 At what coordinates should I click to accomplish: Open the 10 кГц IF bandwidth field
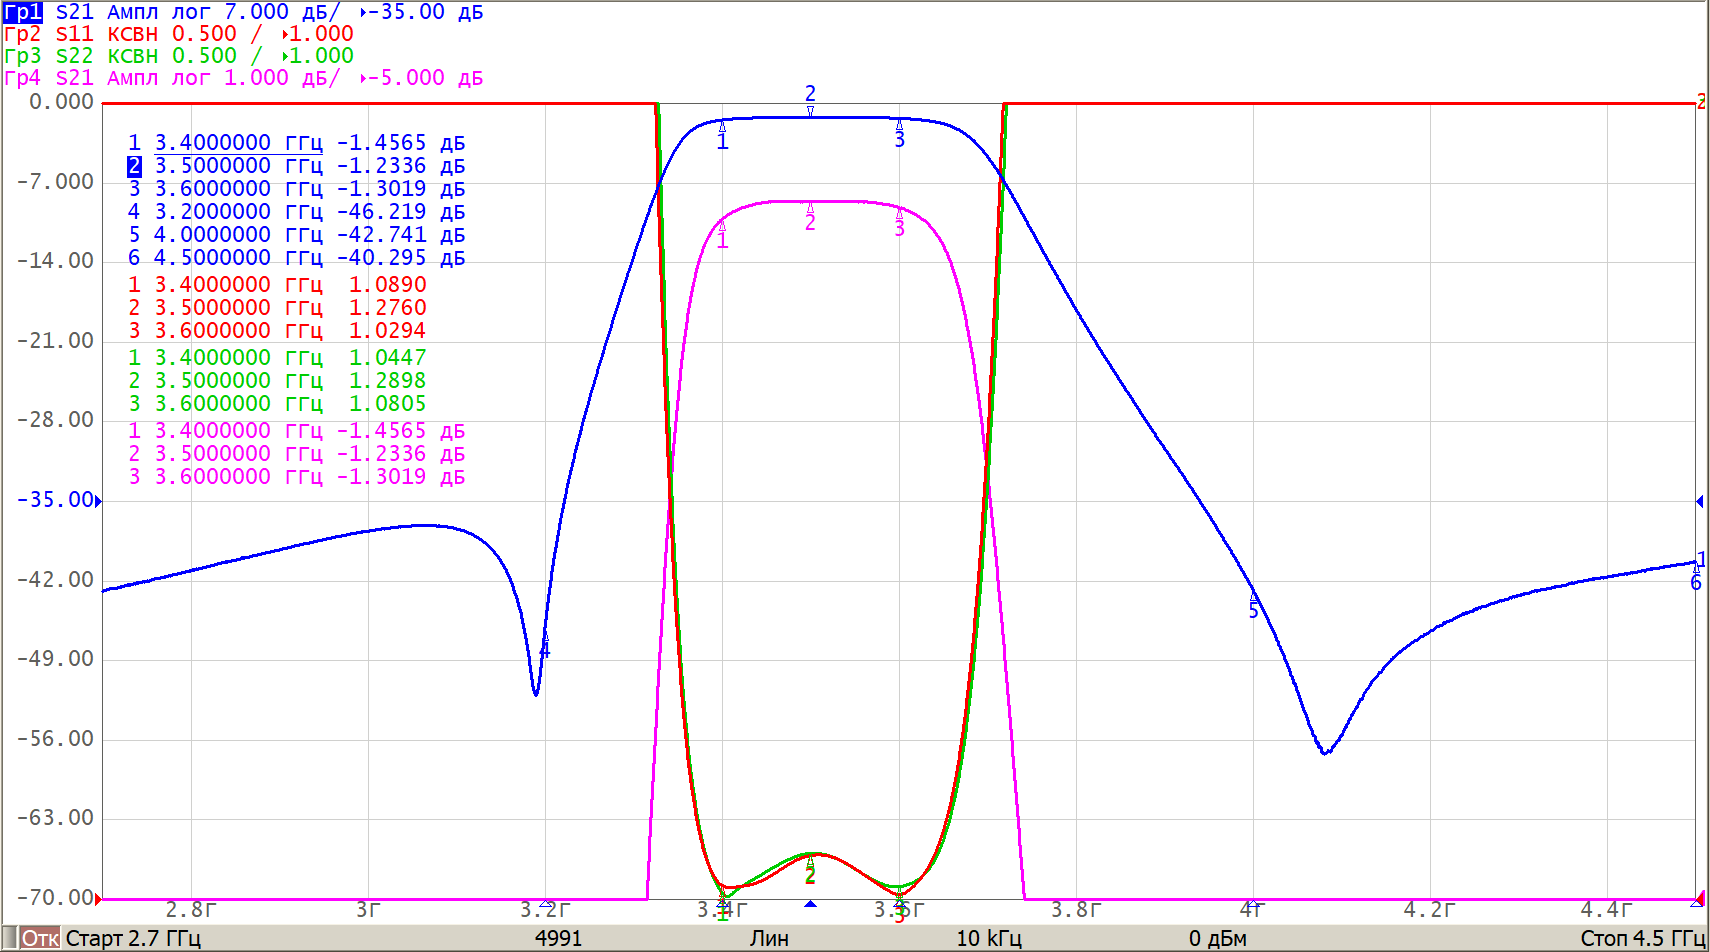988,938
